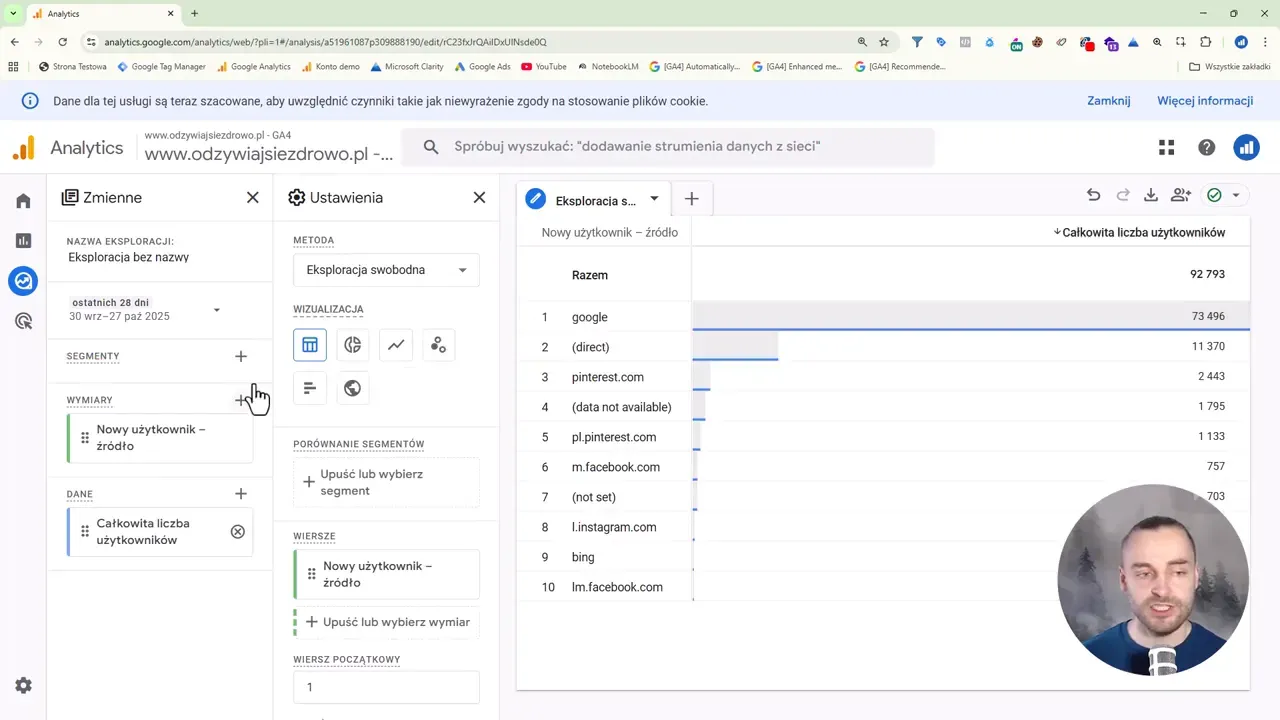The image size is (1280, 720).
Task: Bookmark this page with the star
Action: pos(884,42)
